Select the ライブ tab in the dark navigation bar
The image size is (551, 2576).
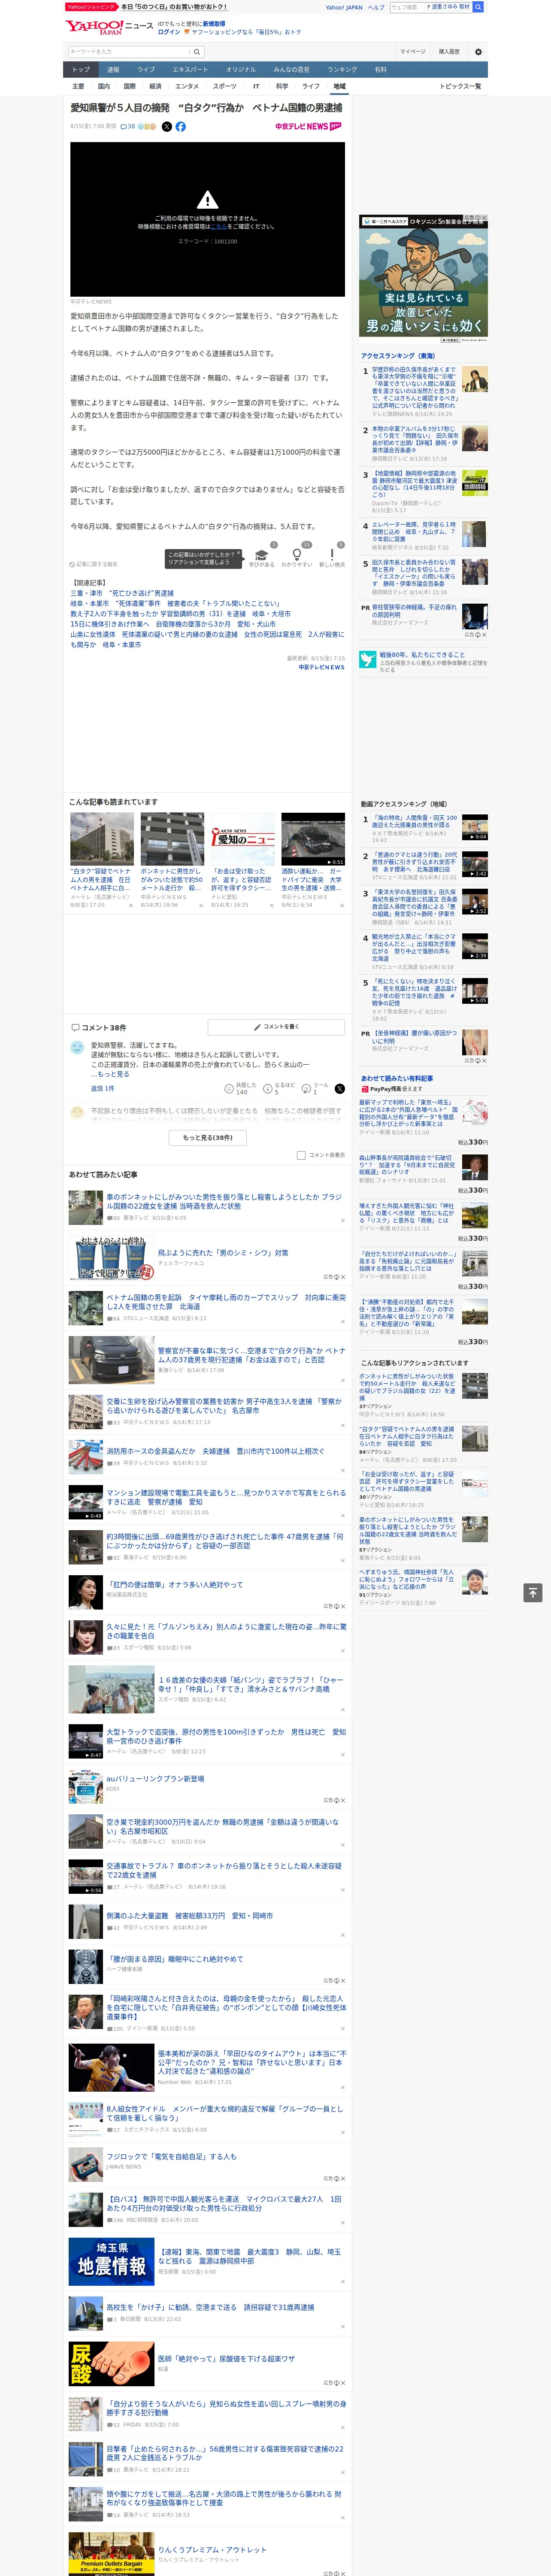(146, 70)
